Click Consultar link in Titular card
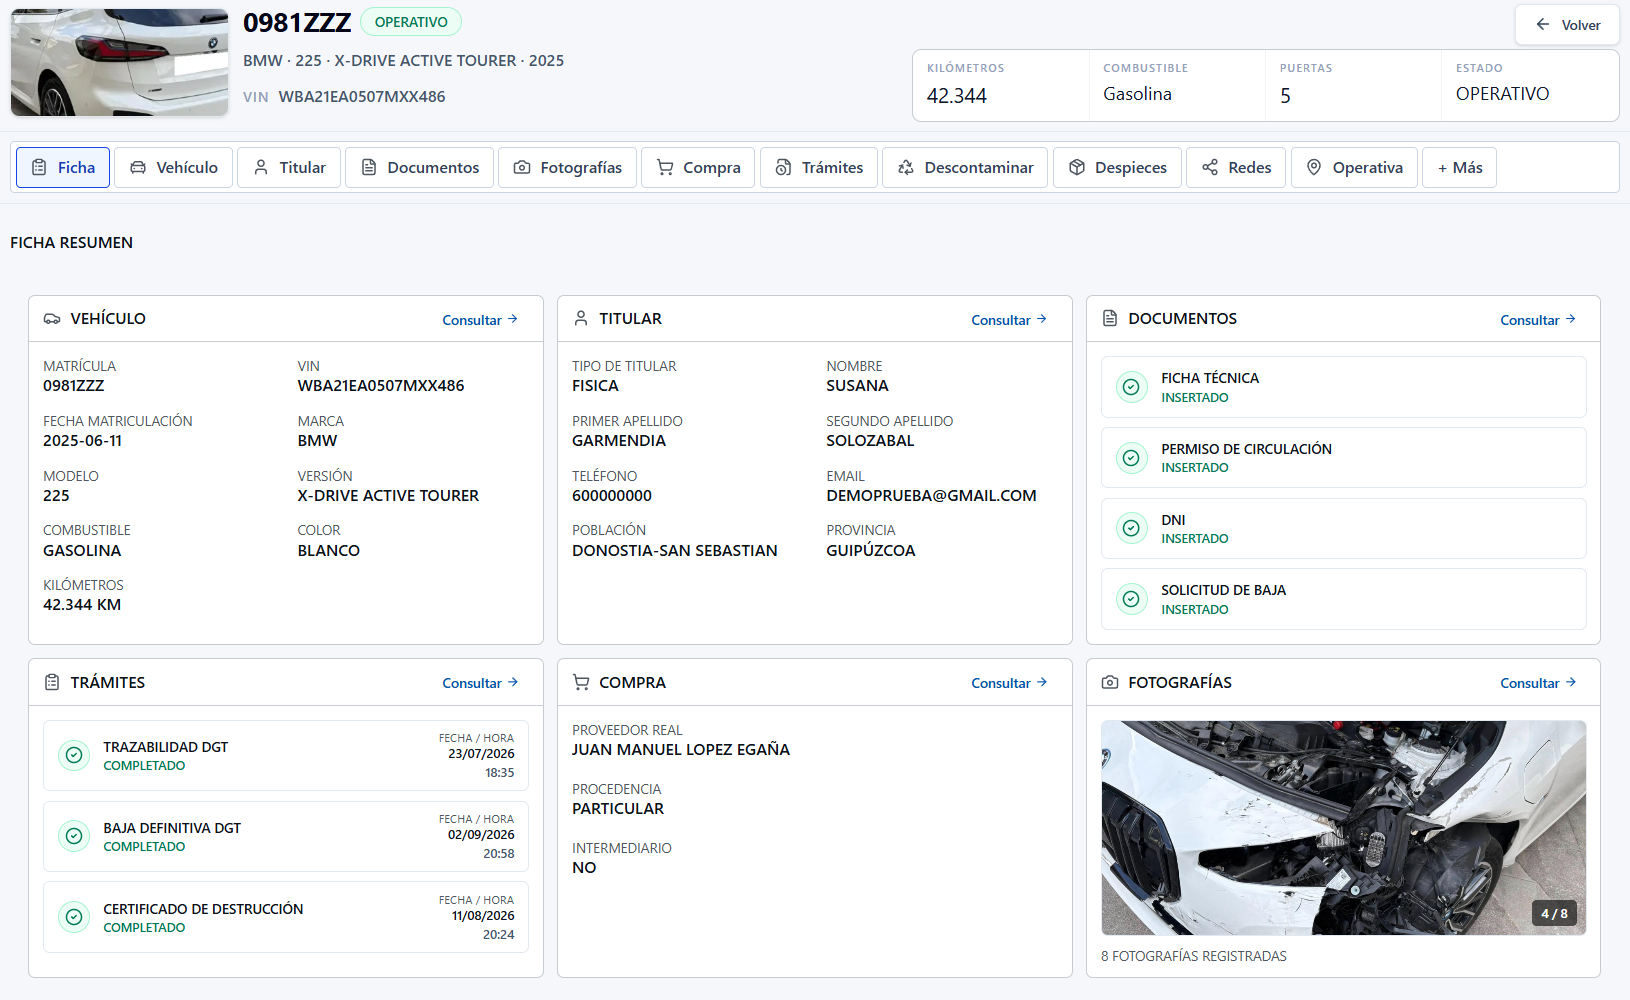 click(x=1009, y=320)
